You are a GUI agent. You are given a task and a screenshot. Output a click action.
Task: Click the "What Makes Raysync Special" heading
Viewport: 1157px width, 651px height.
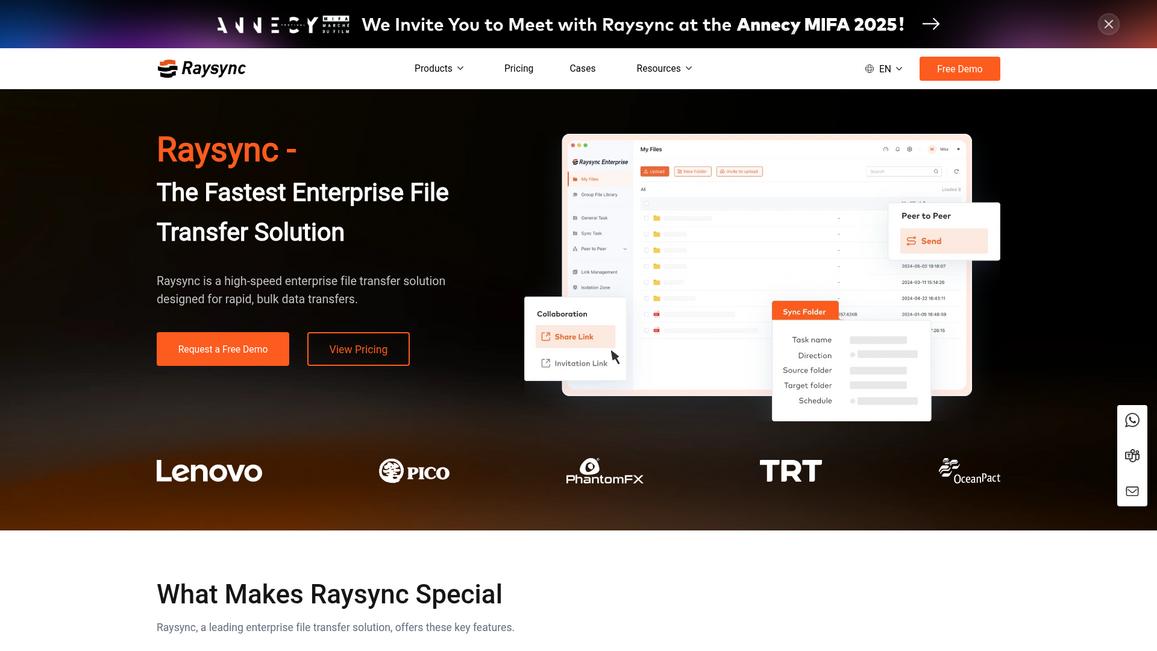pyautogui.click(x=329, y=594)
